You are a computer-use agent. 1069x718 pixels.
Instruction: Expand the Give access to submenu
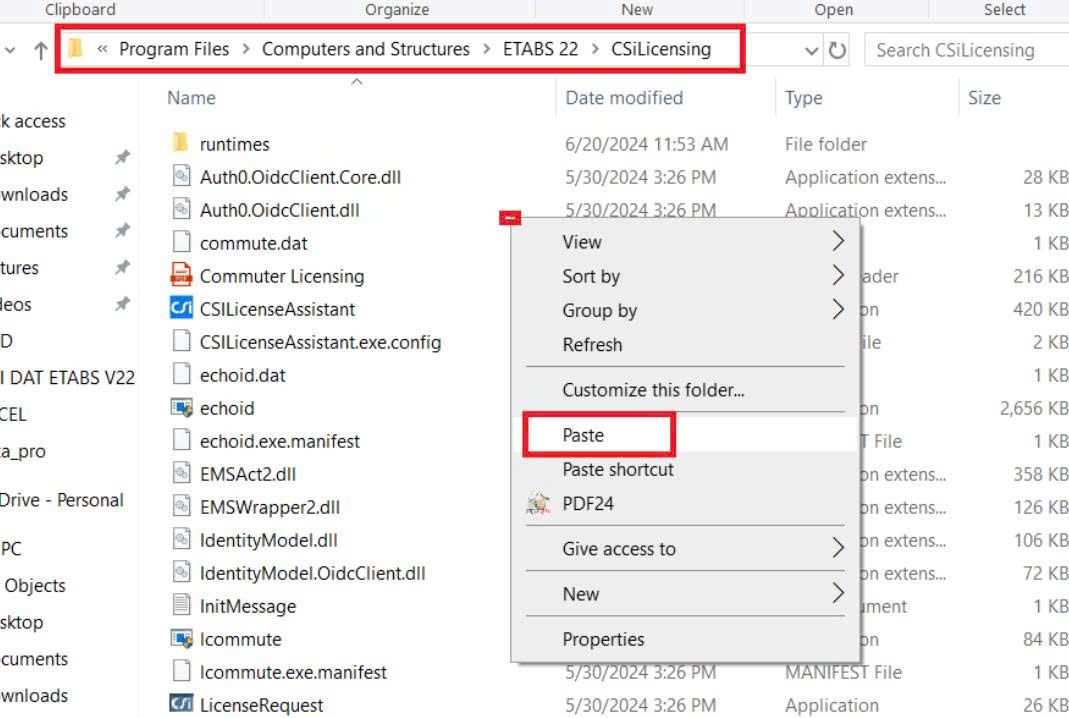coord(838,548)
